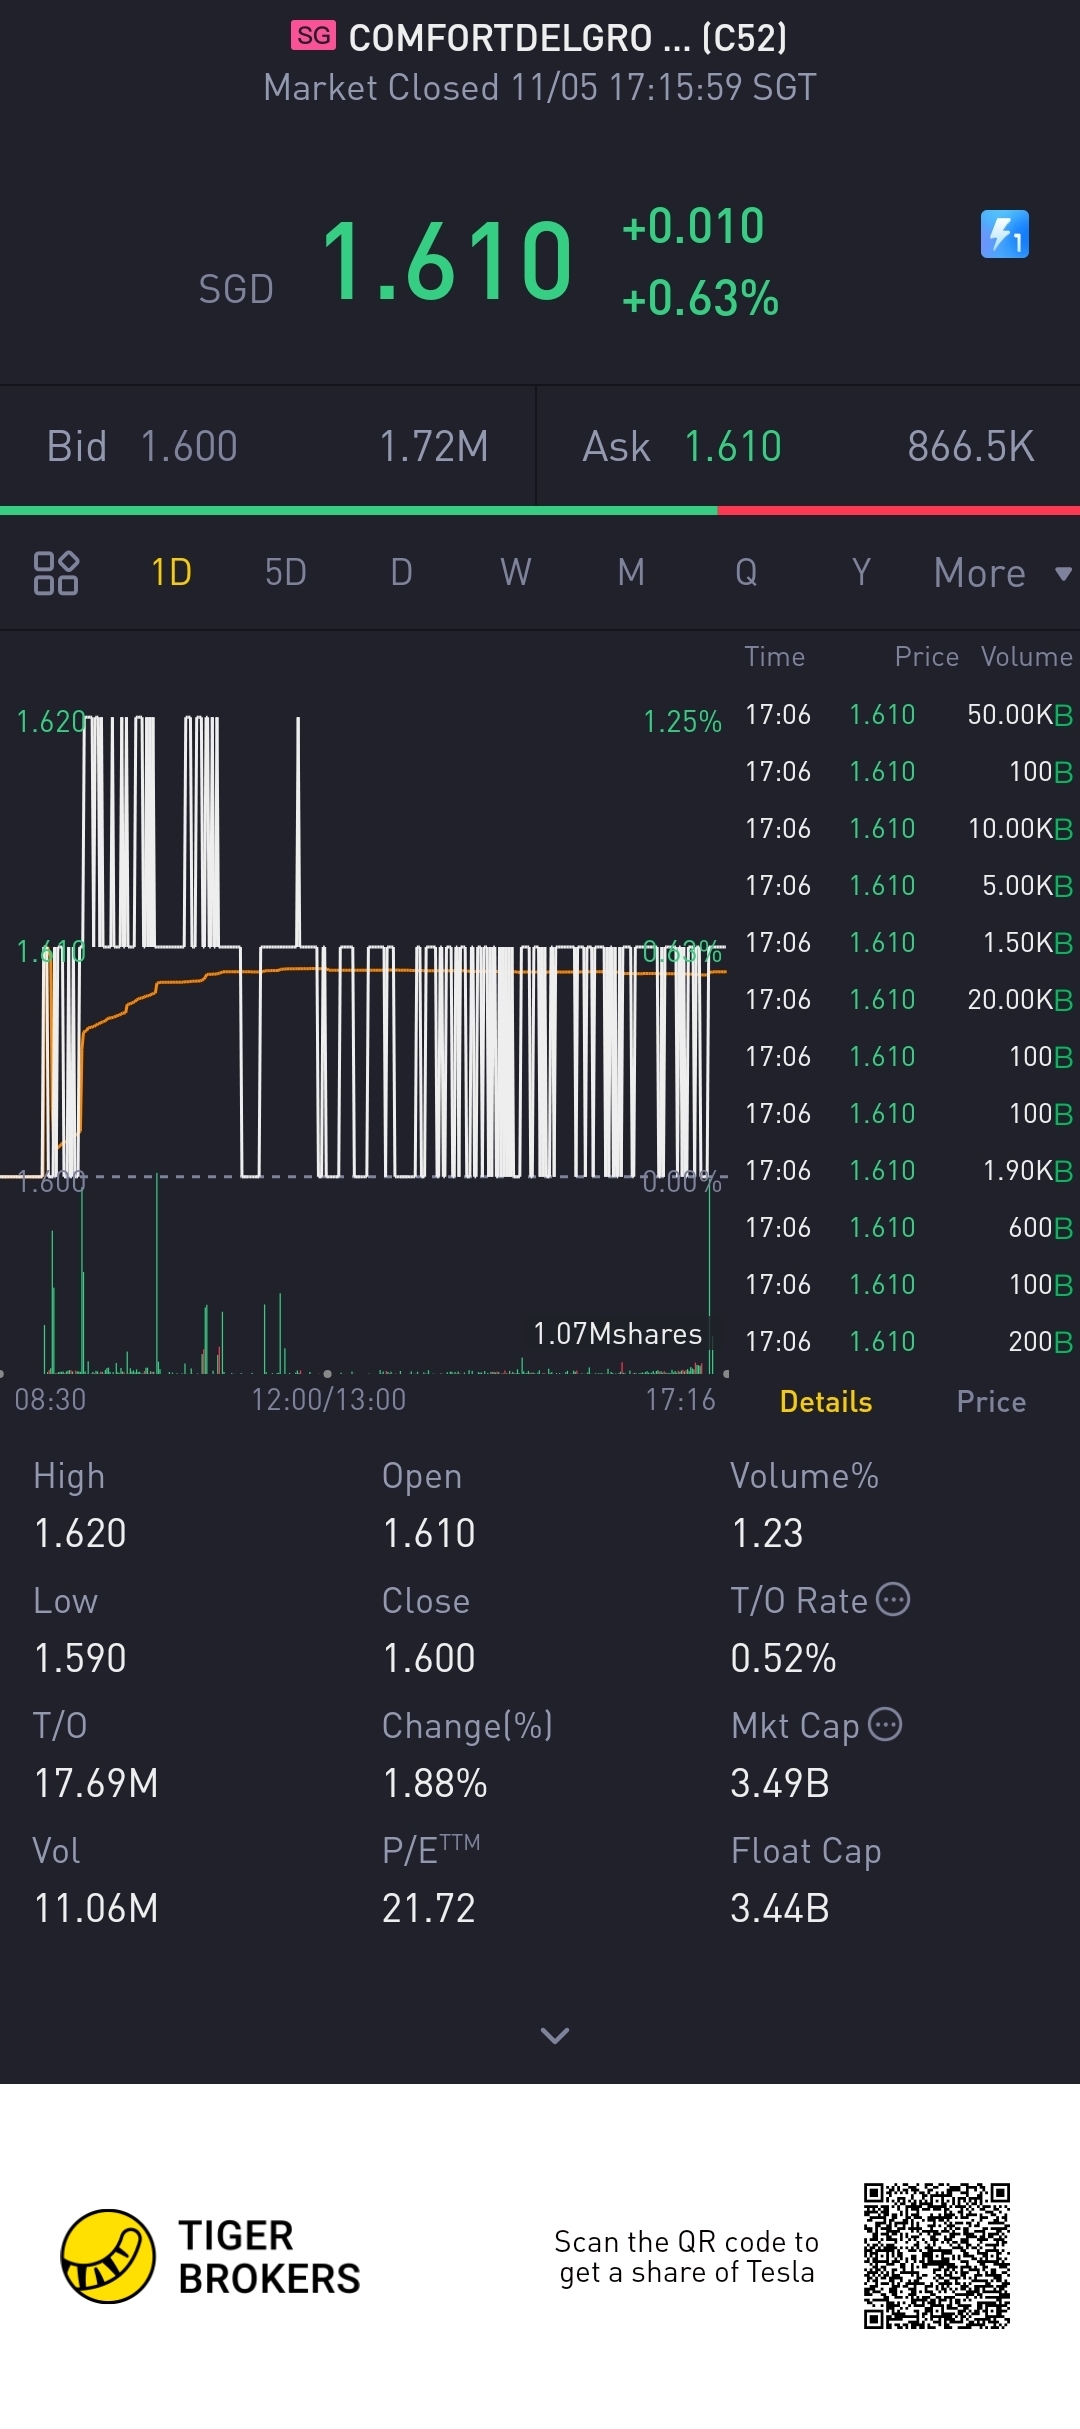Switch to the D daily chart tab
The image size is (1080, 2429).
401,573
